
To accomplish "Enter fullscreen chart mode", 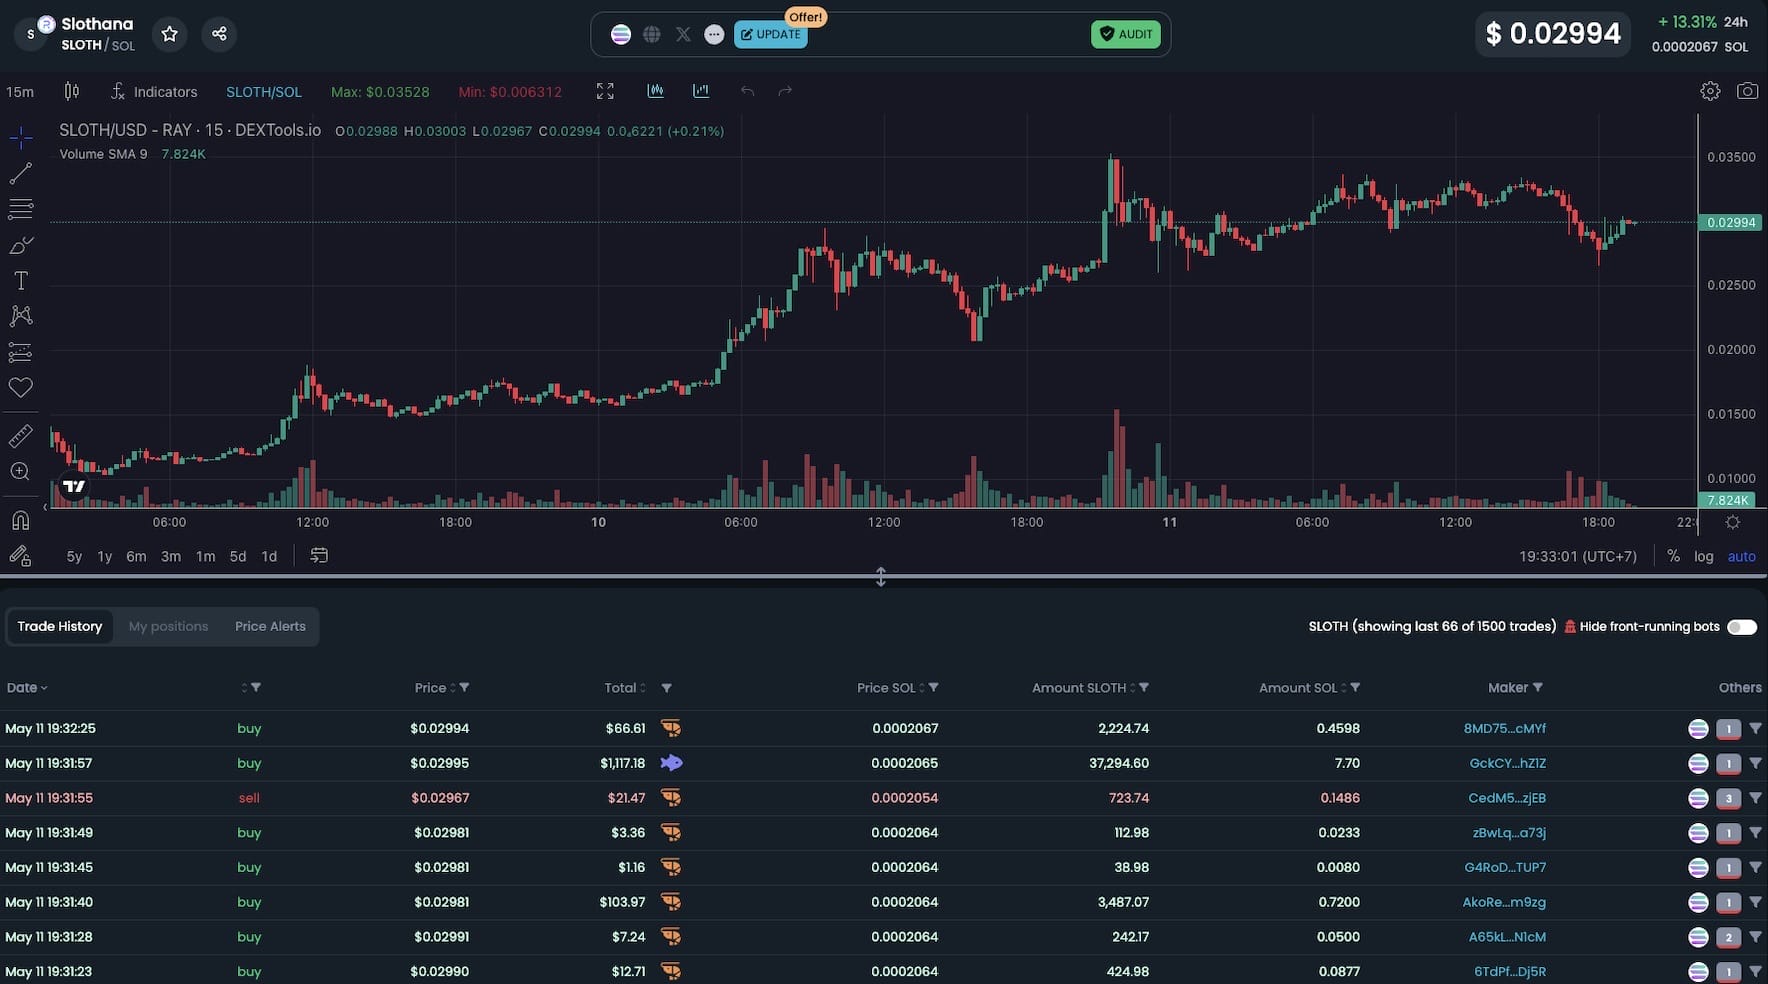I will [x=605, y=91].
